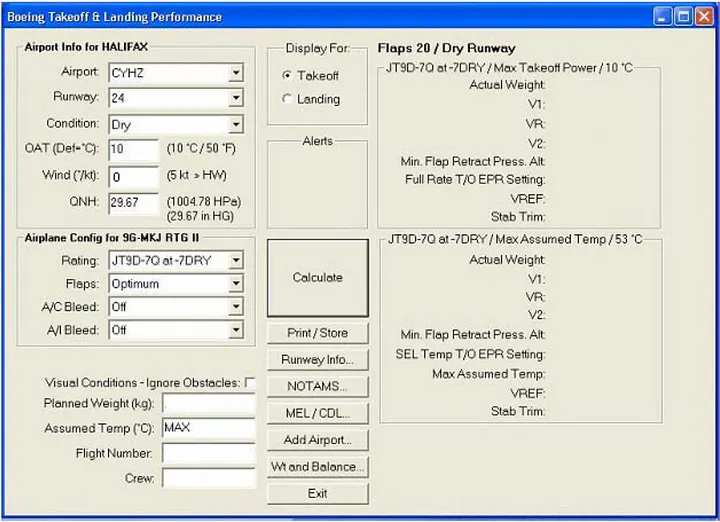Screen dimensions: 720x522
Task: Click the 'Max Assumed Temp:' label
Action: point(489,374)
